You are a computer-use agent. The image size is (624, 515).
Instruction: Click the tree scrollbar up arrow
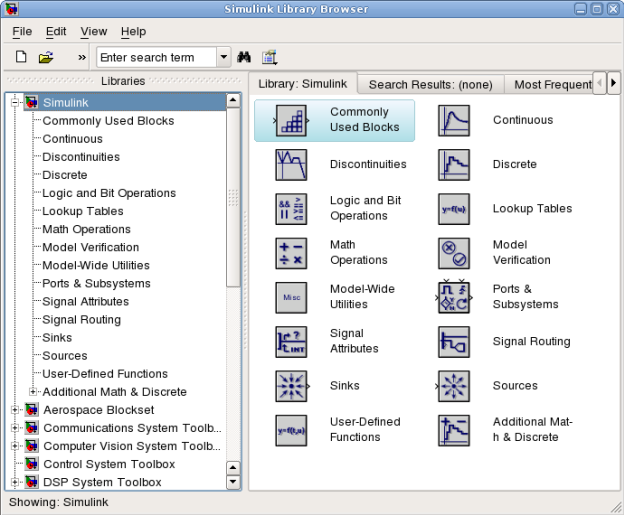pyautogui.click(x=233, y=100)
